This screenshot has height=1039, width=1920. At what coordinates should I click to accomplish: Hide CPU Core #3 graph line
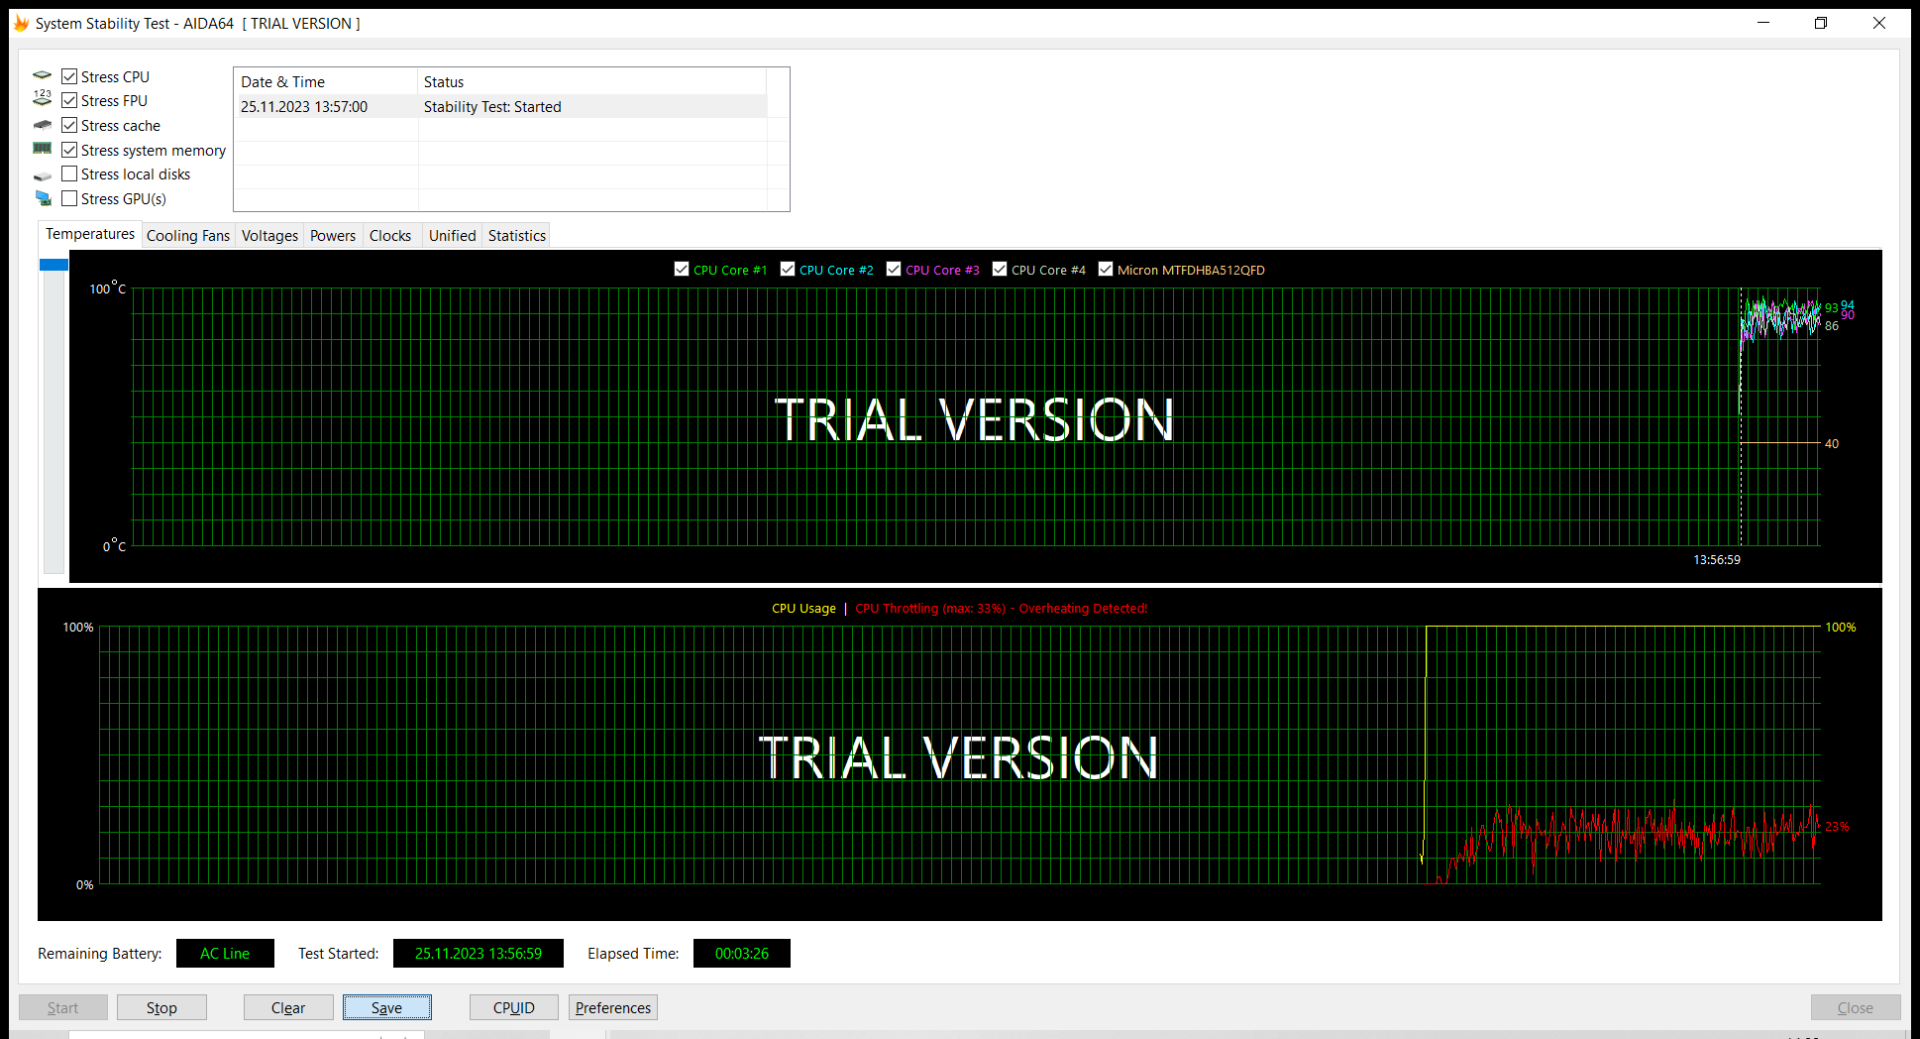(x=894, y=269)
